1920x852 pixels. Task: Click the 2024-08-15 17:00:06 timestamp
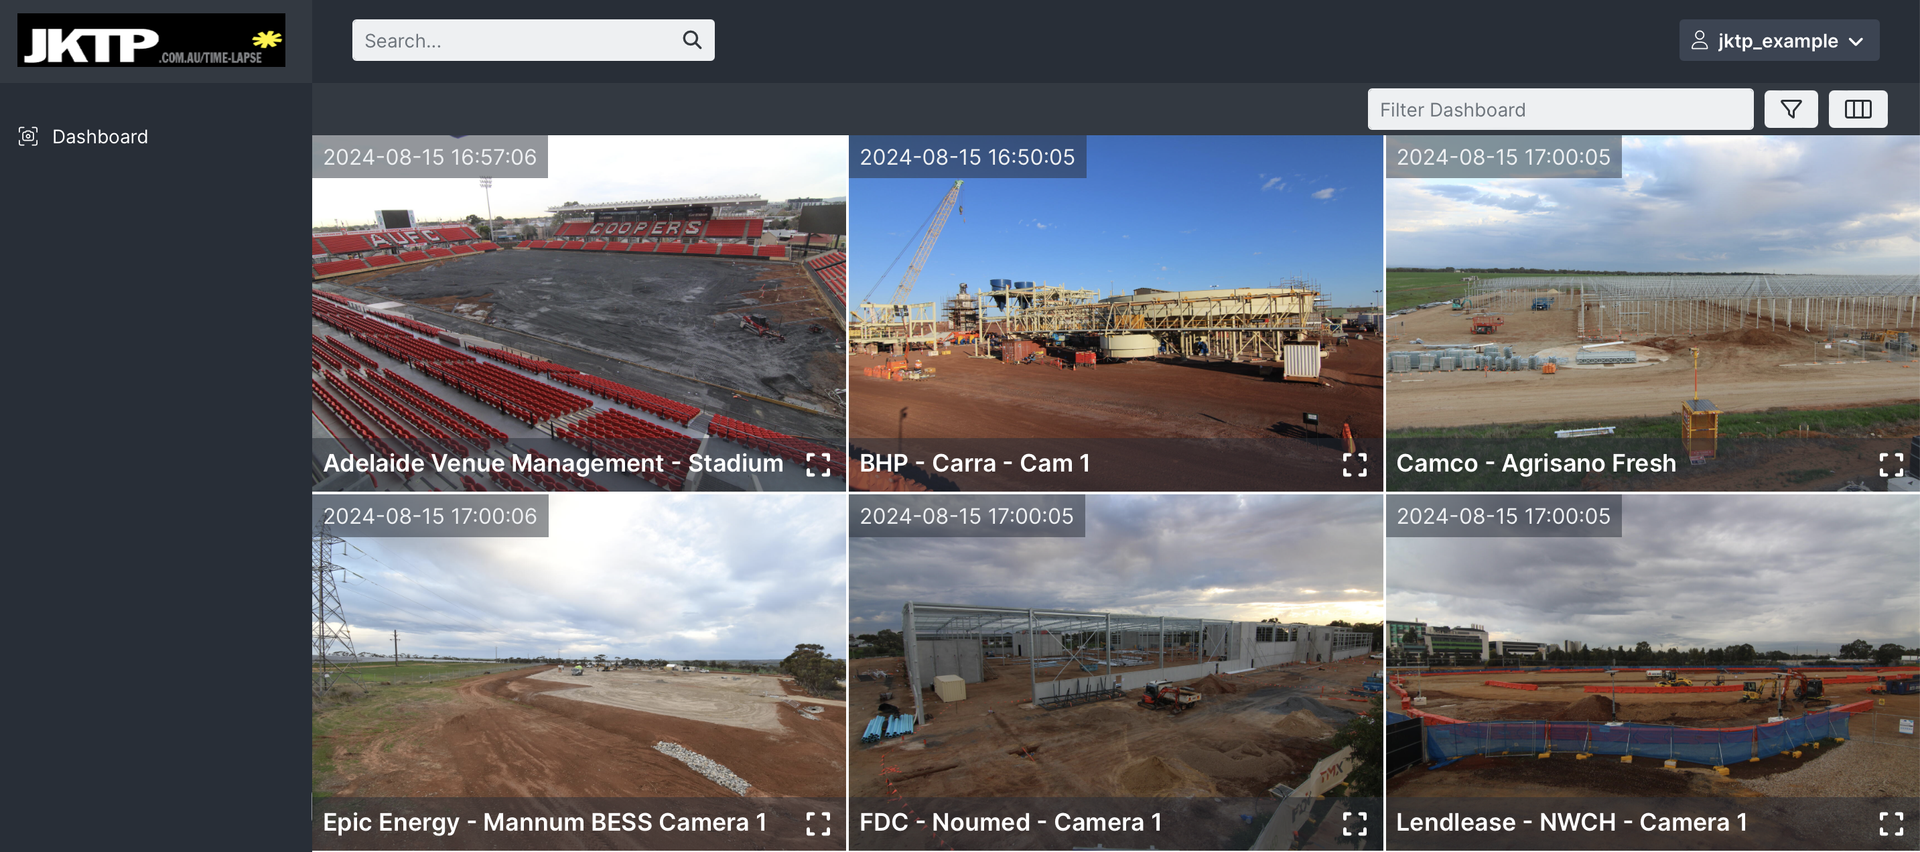point(430,516)
